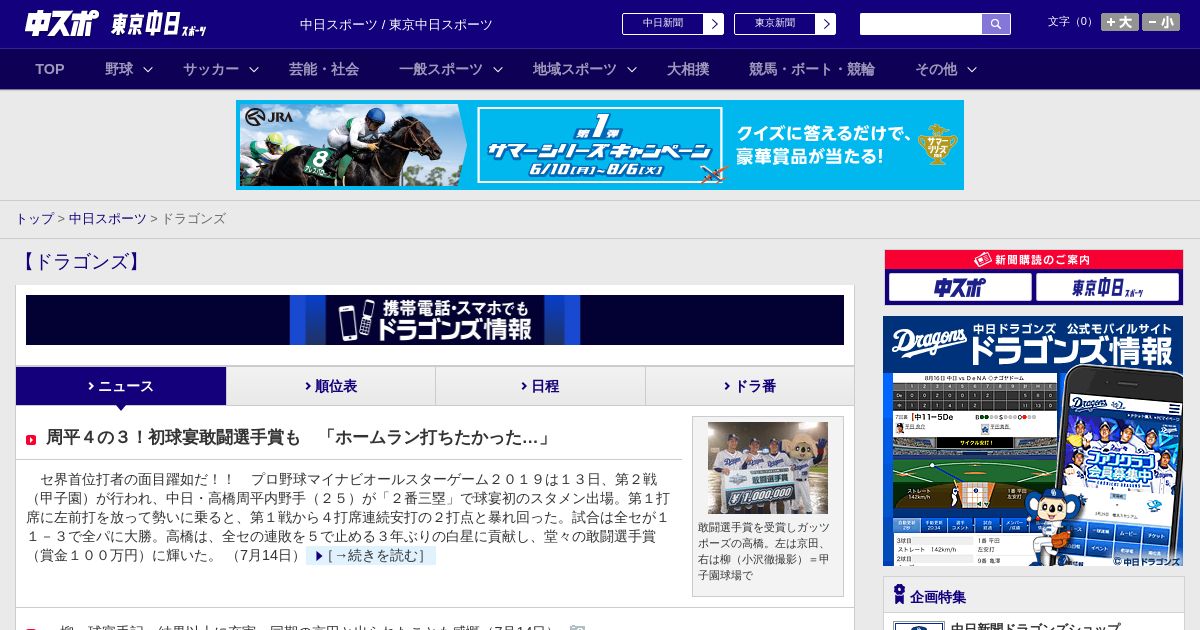Click the →続きを読む link
The width and height of the screenshot is (1200, 630).
pyautogui.click(x=371, y=556)
